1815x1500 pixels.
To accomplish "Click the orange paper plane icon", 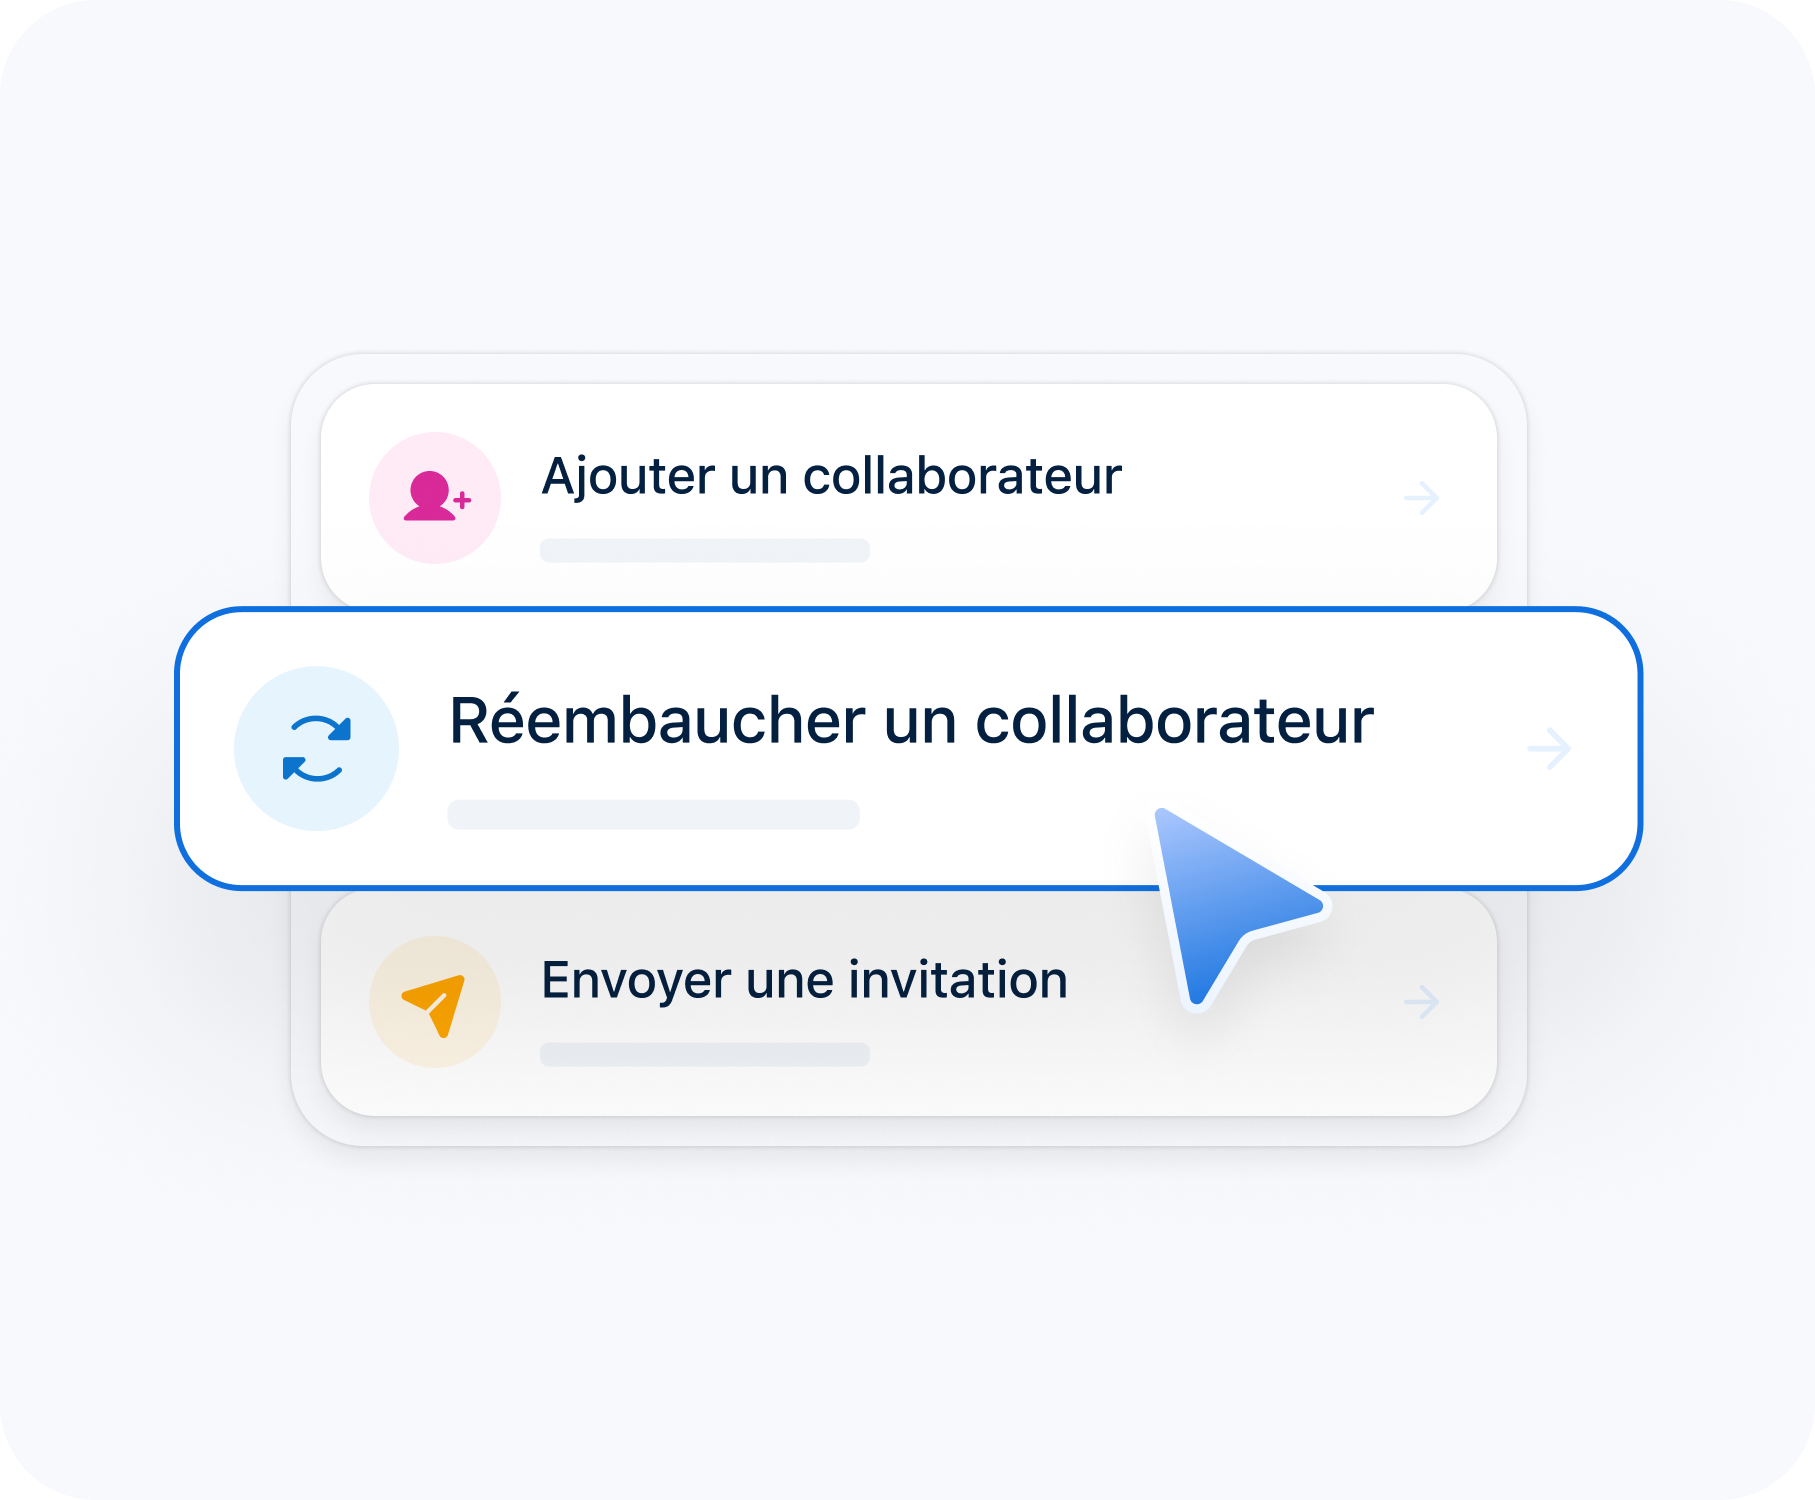I will click(x=435, y=1003).
